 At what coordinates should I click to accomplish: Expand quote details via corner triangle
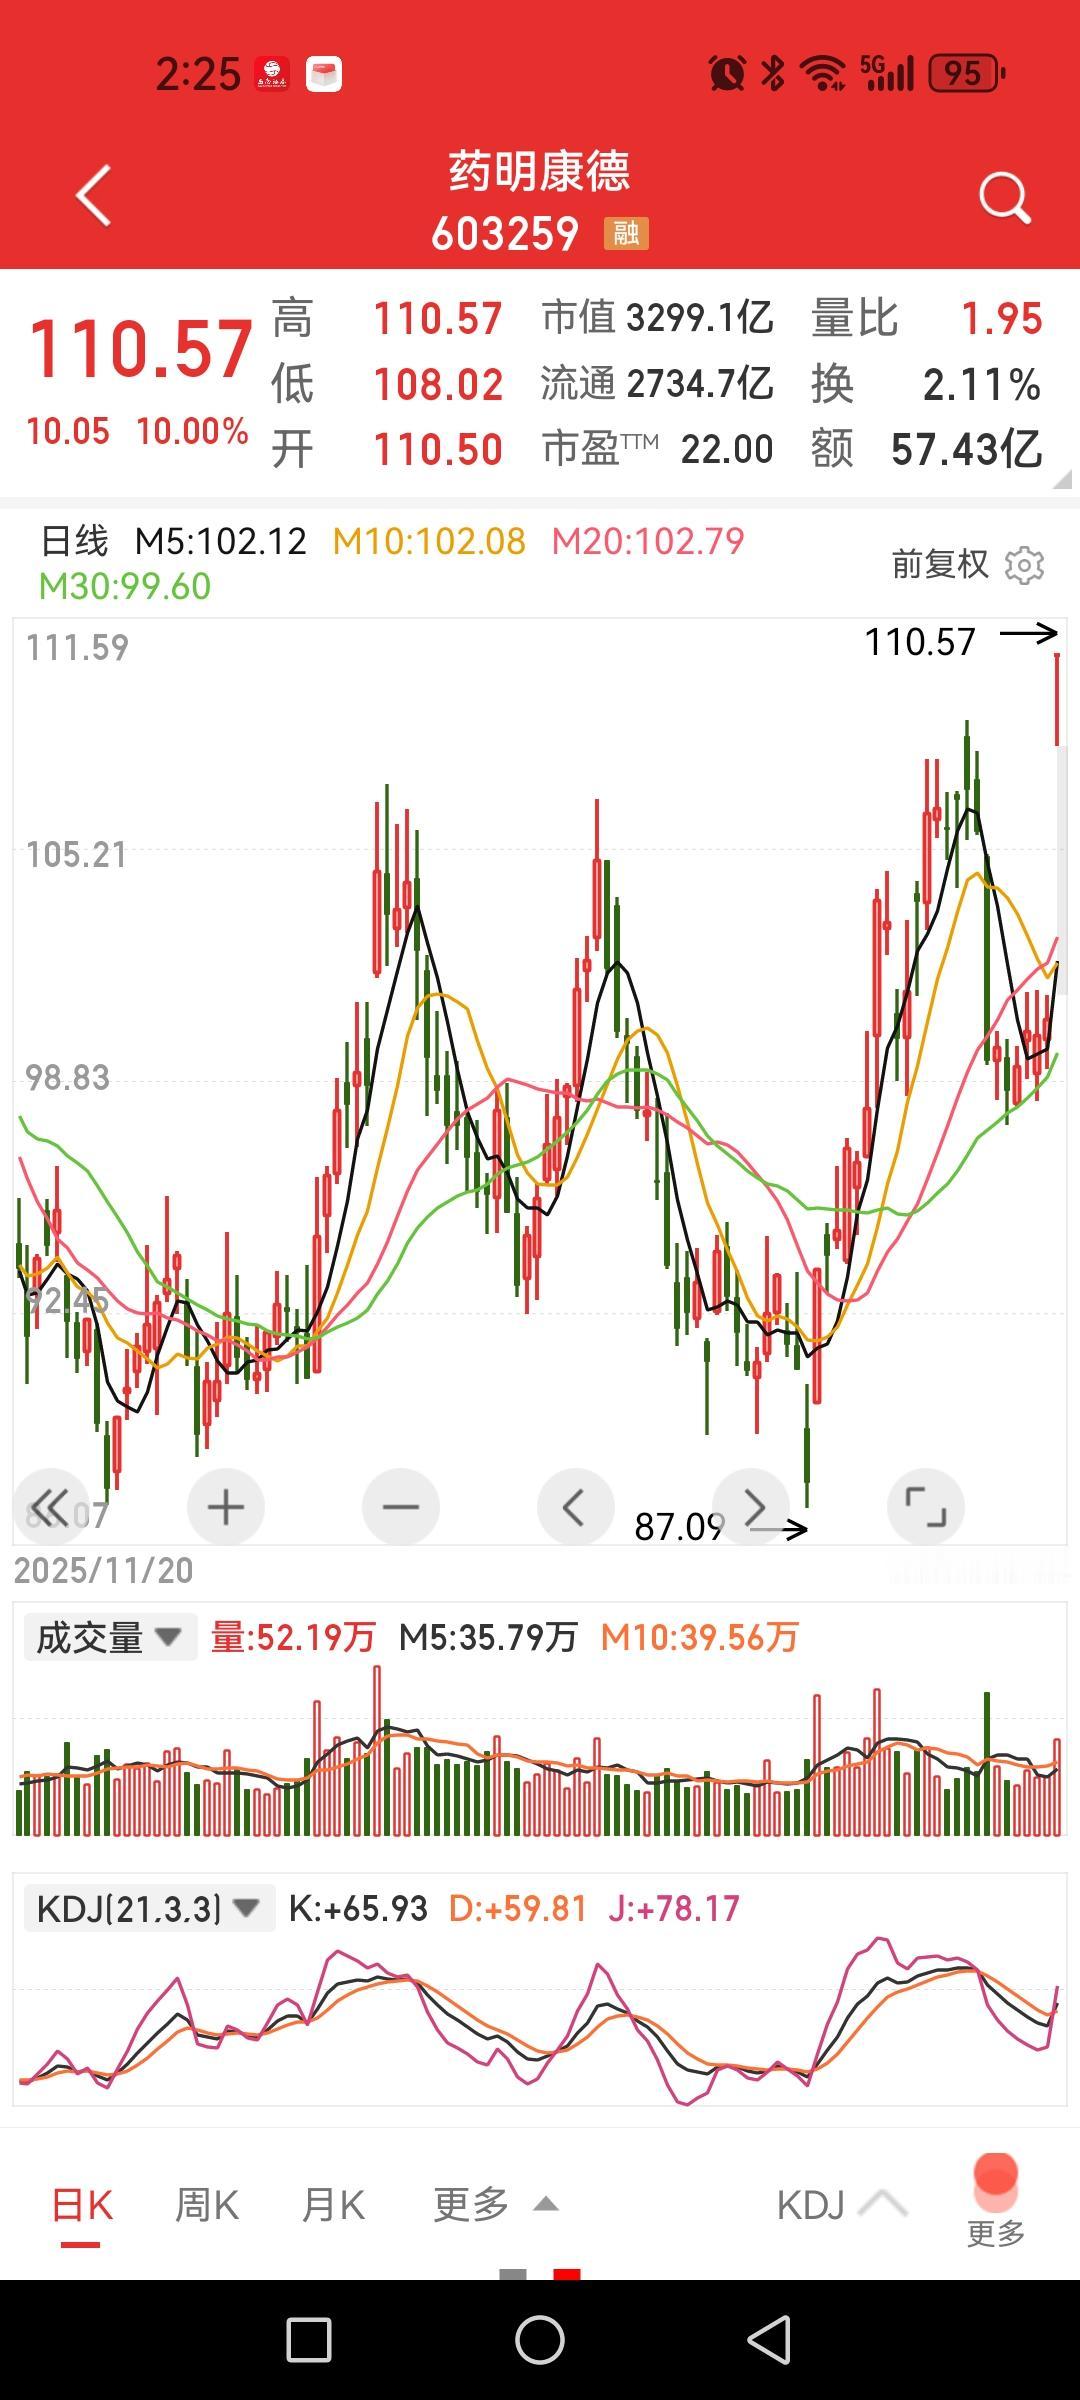click(1062, 480)
